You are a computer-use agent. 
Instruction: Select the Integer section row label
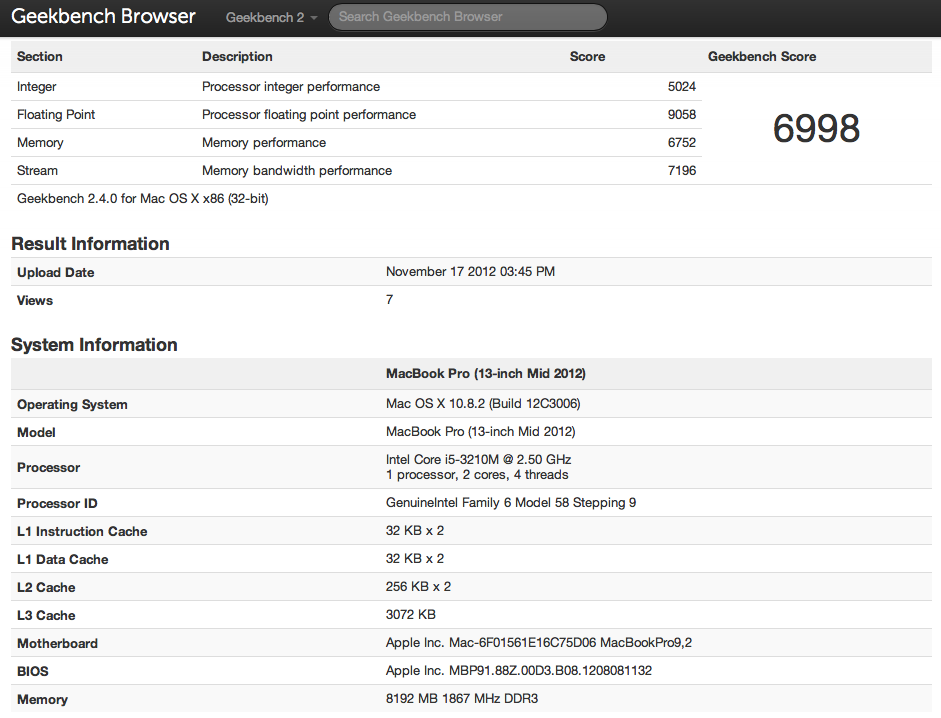(37, 86)
